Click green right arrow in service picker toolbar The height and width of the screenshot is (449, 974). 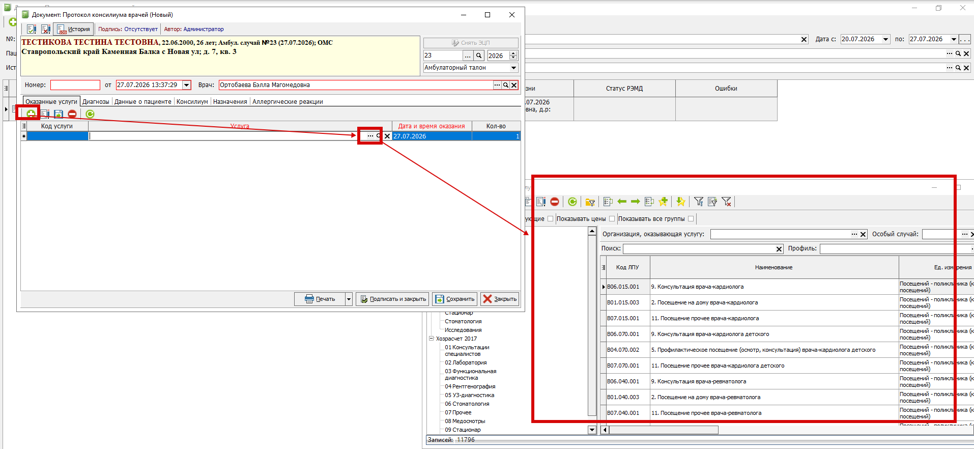click(635, 201)
